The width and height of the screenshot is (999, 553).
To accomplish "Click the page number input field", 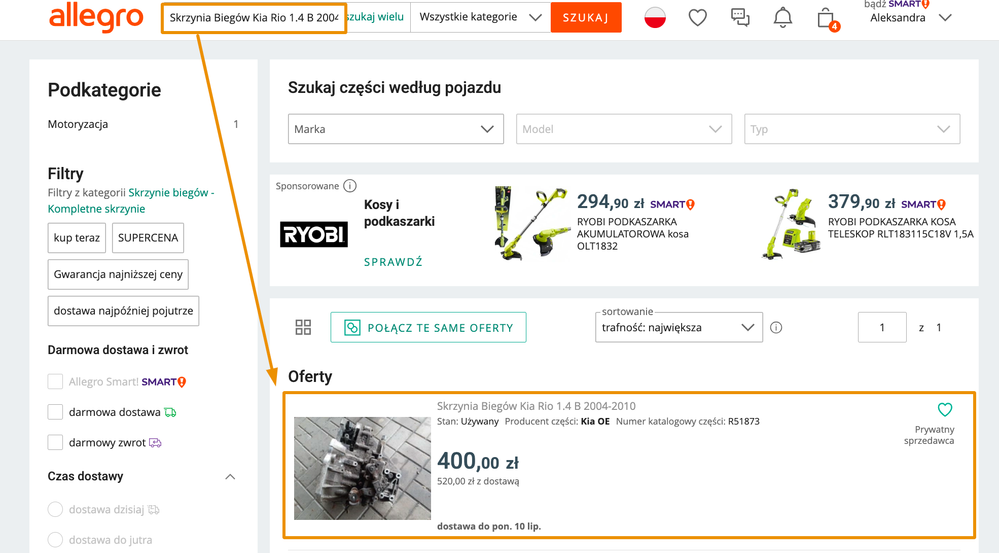I will (882, 327).
